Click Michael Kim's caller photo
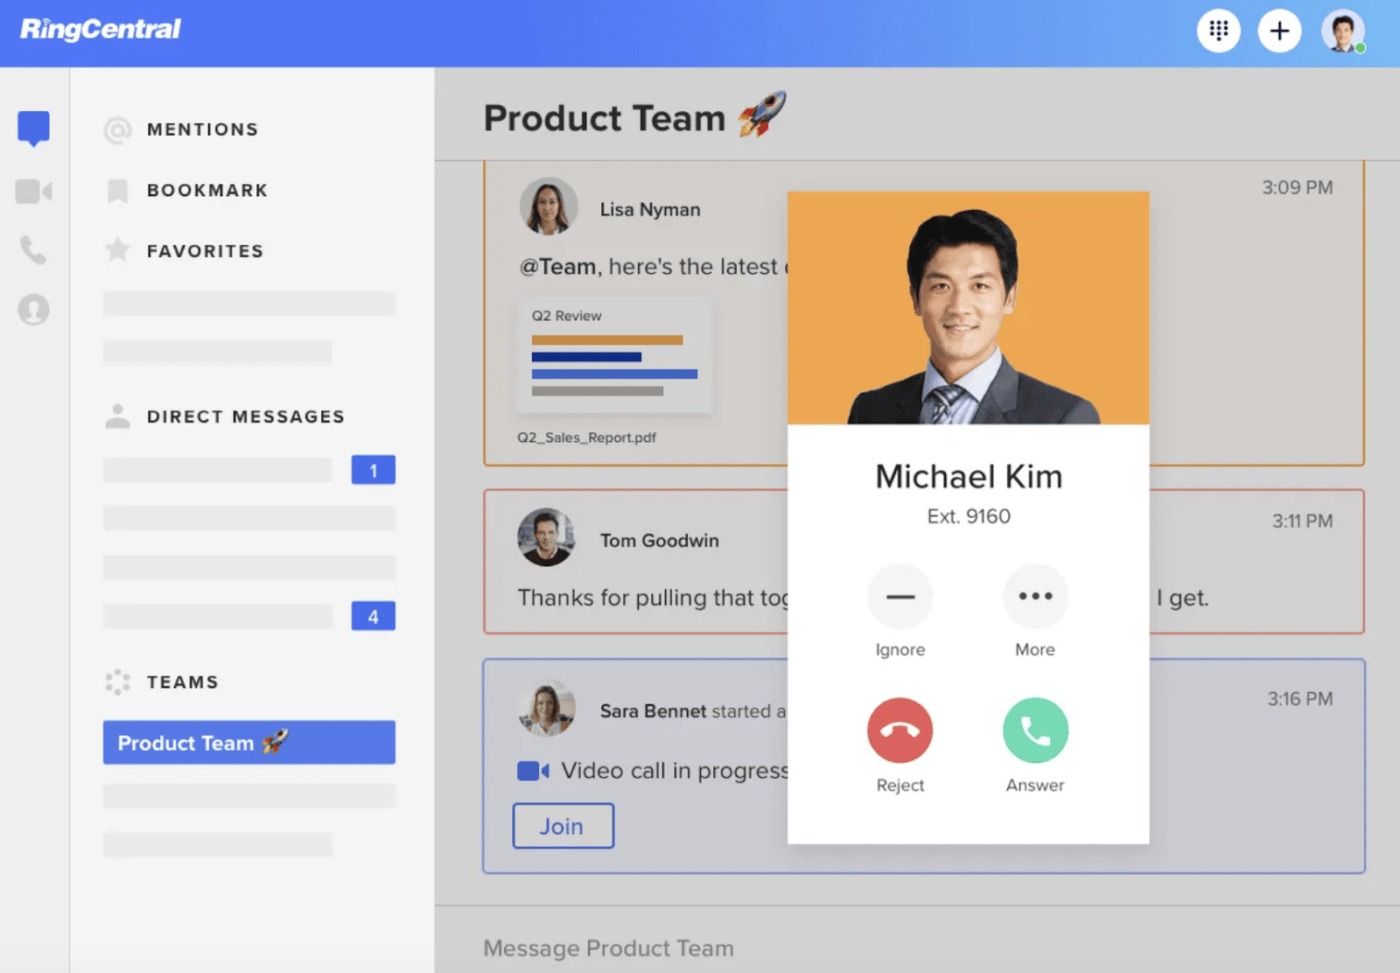Viewport: 1400px width, 973px height. click(x=968, y=308)
